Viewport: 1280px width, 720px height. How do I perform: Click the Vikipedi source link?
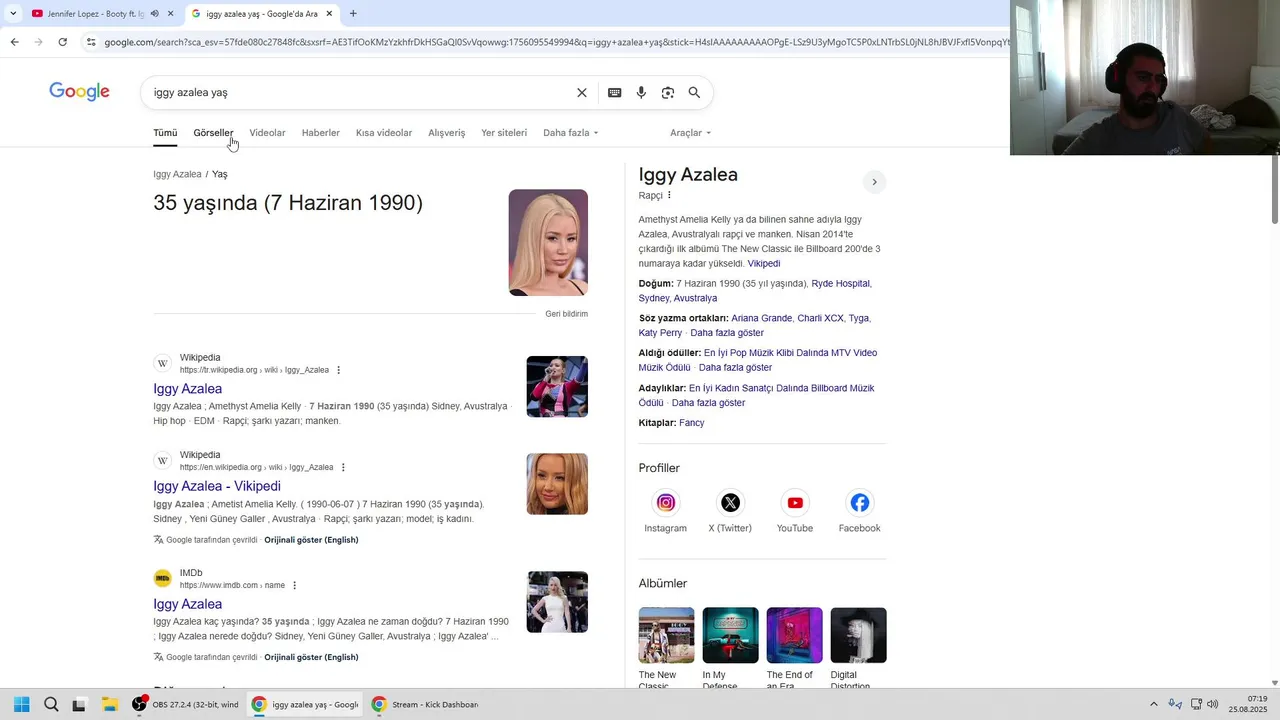coord(764,264)
